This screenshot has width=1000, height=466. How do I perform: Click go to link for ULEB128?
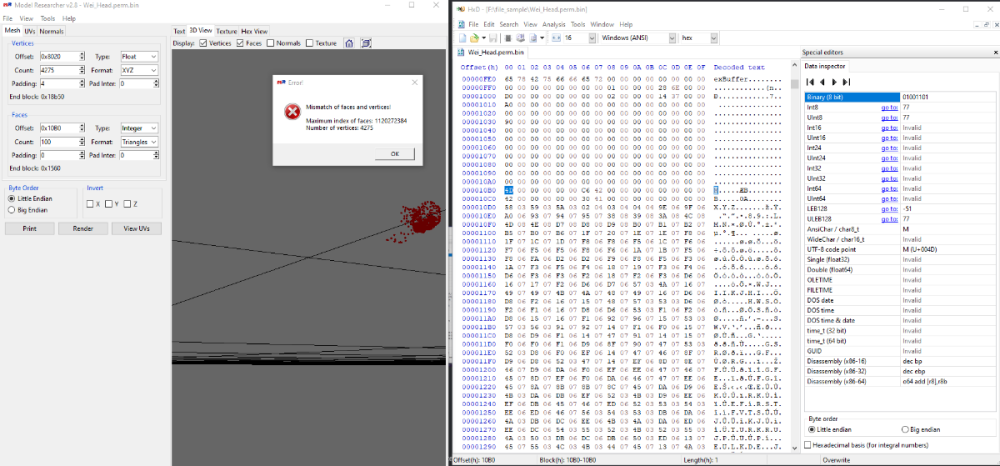point(889,219)
